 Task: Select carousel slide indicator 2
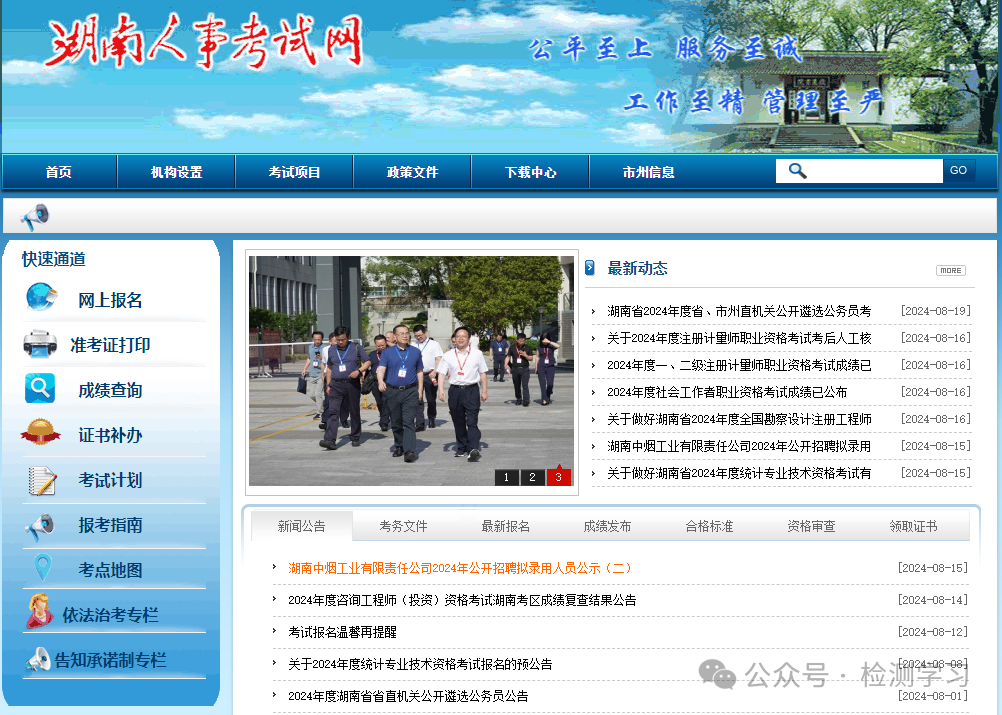[x=531, y=477]
